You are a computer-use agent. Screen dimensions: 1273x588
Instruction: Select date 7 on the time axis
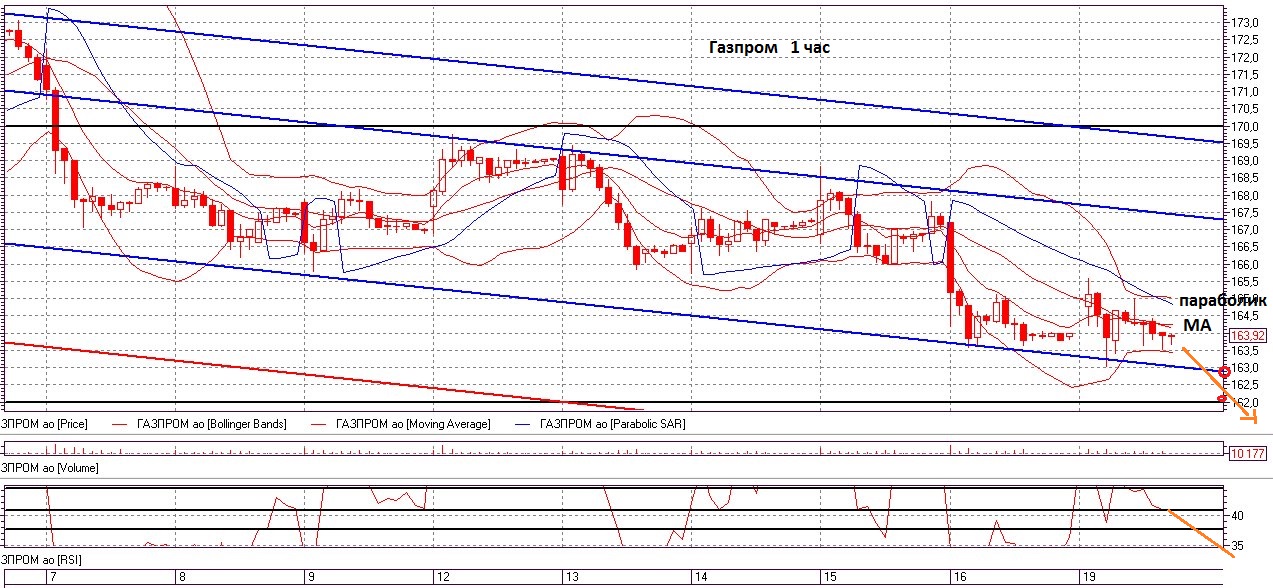pyautogui.click(x=54, y=578)
